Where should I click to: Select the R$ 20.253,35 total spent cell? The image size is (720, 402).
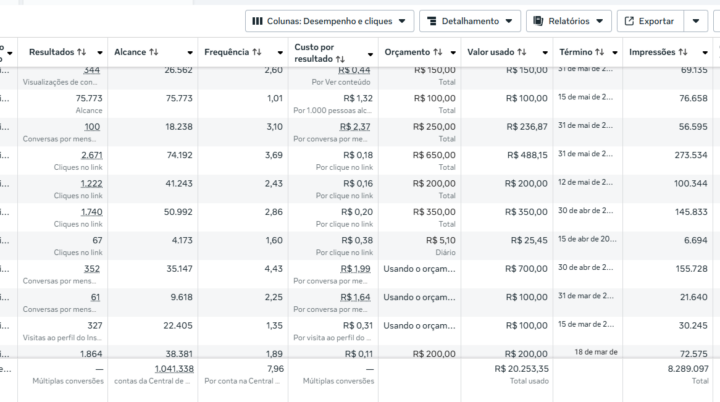coord(520,369)
